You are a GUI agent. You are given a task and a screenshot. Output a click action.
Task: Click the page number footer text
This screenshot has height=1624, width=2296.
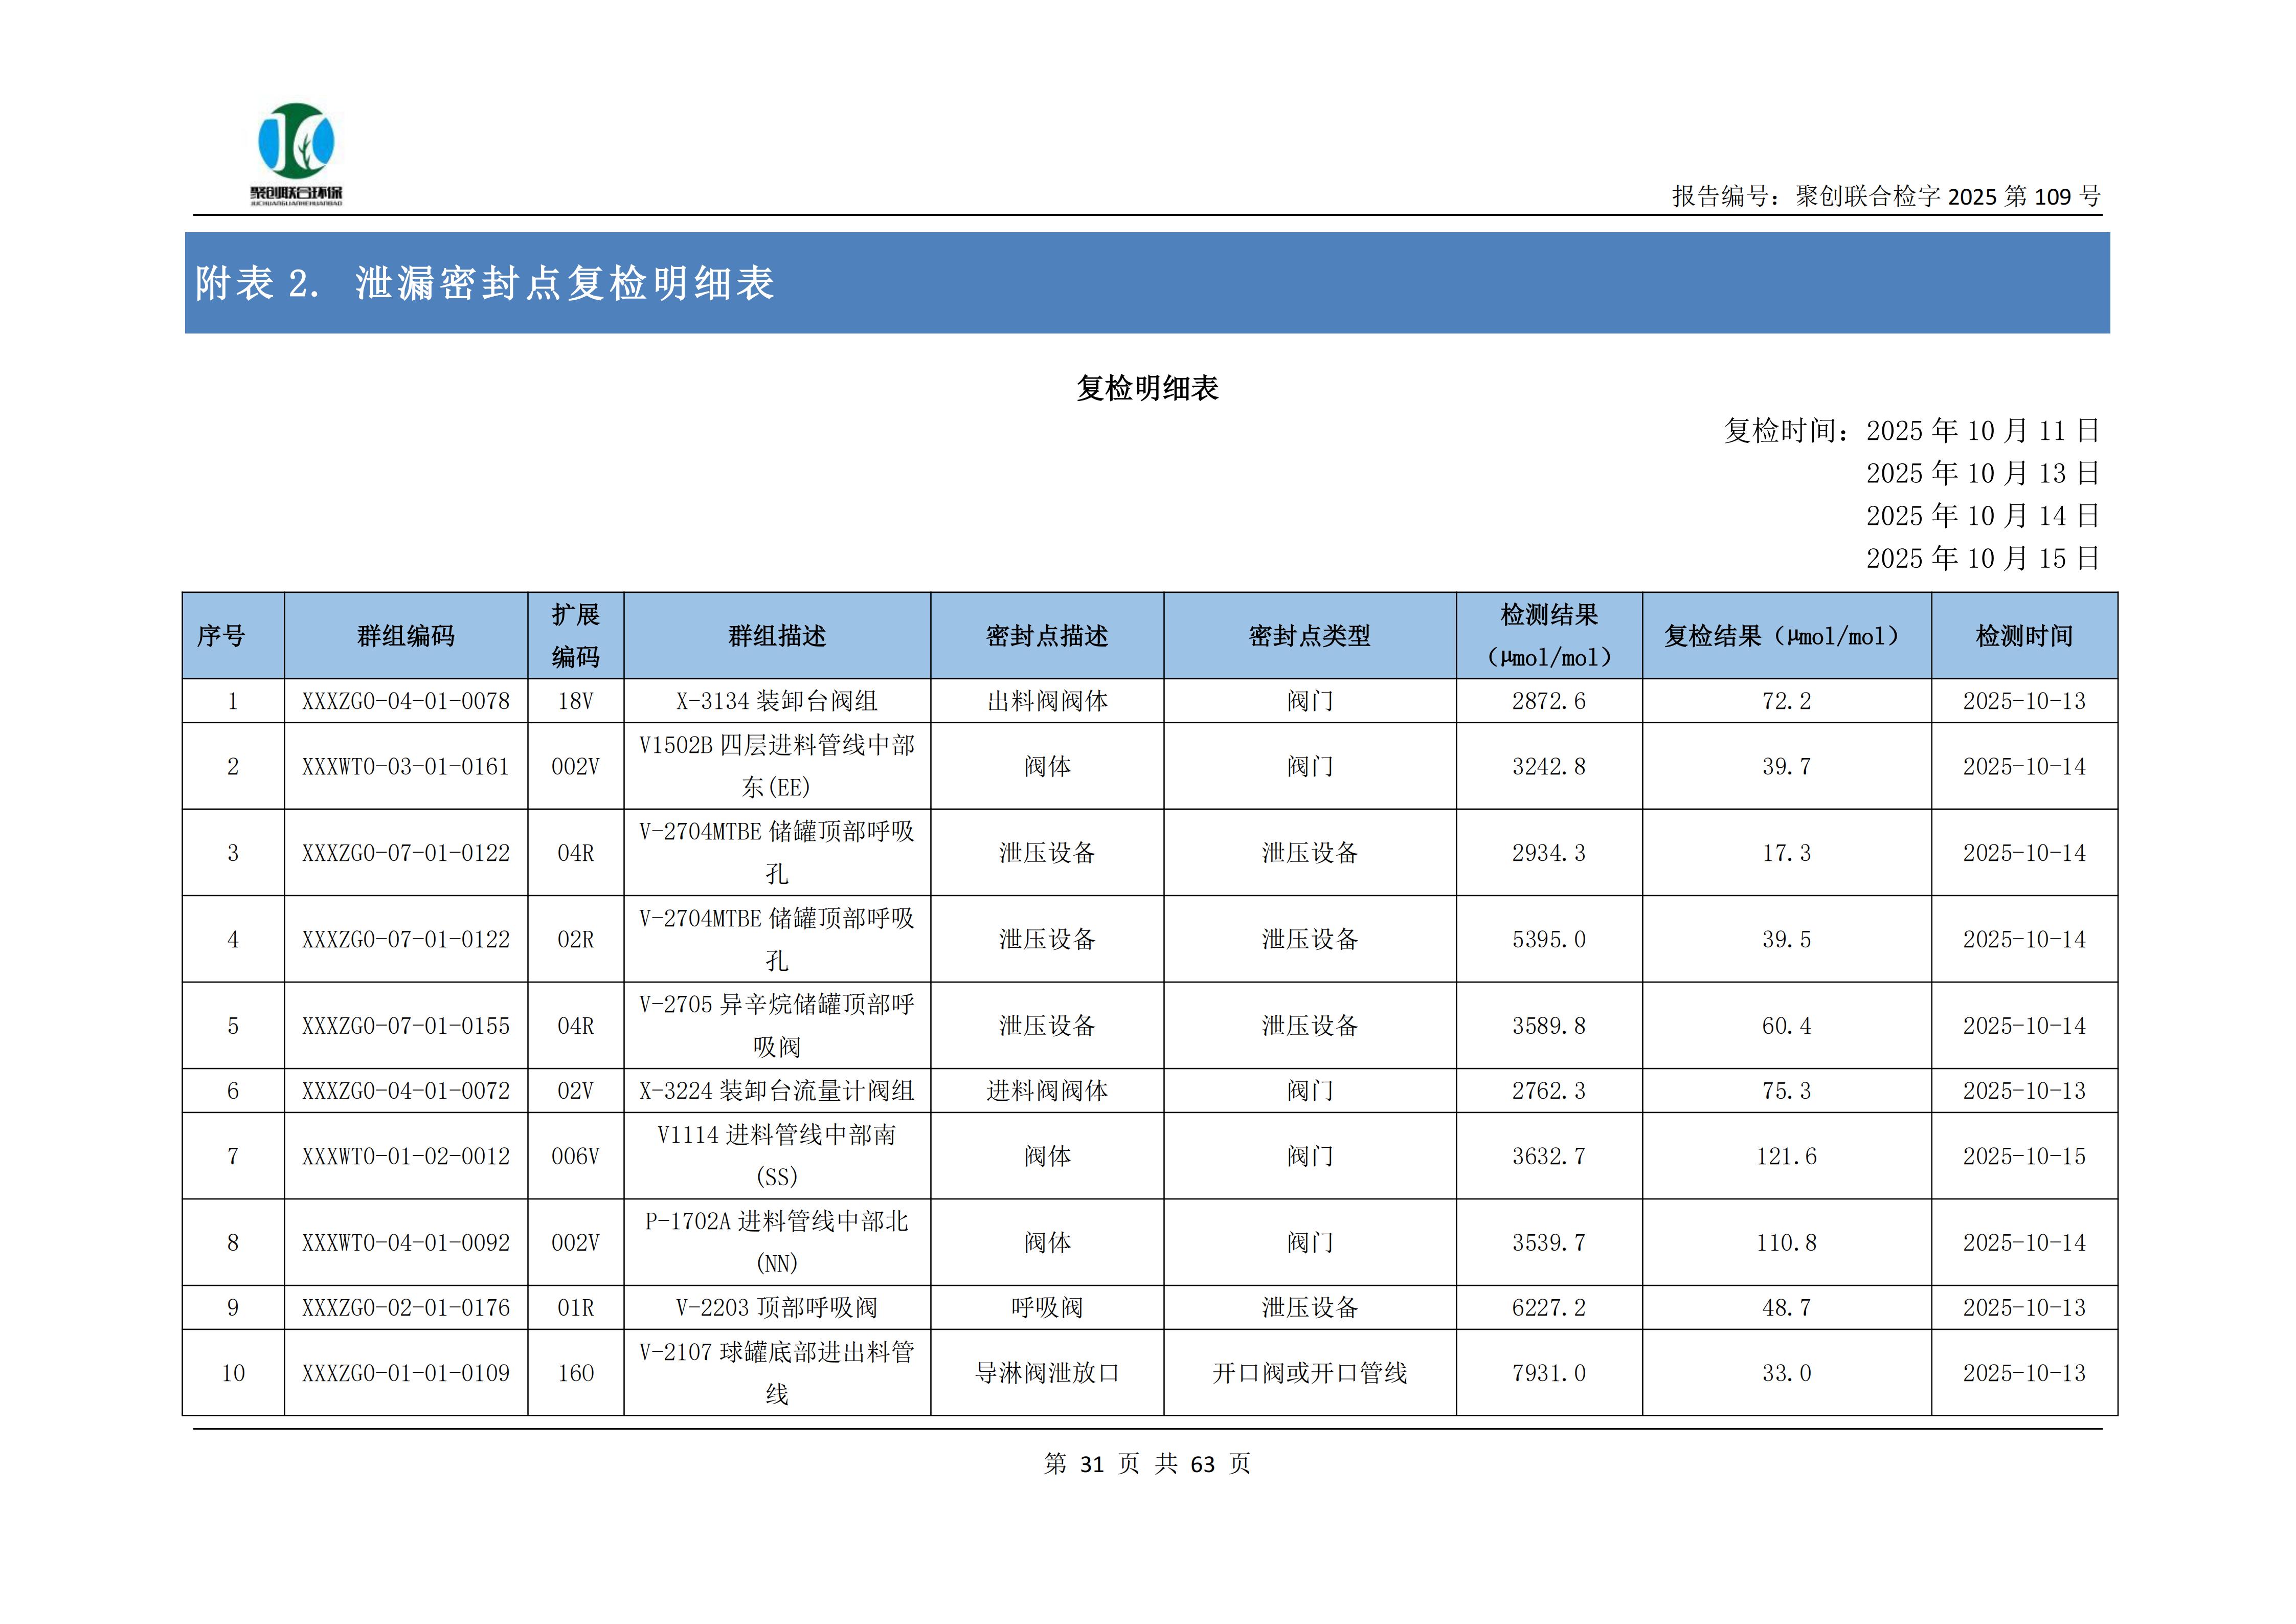[x=1147, y=1464]
